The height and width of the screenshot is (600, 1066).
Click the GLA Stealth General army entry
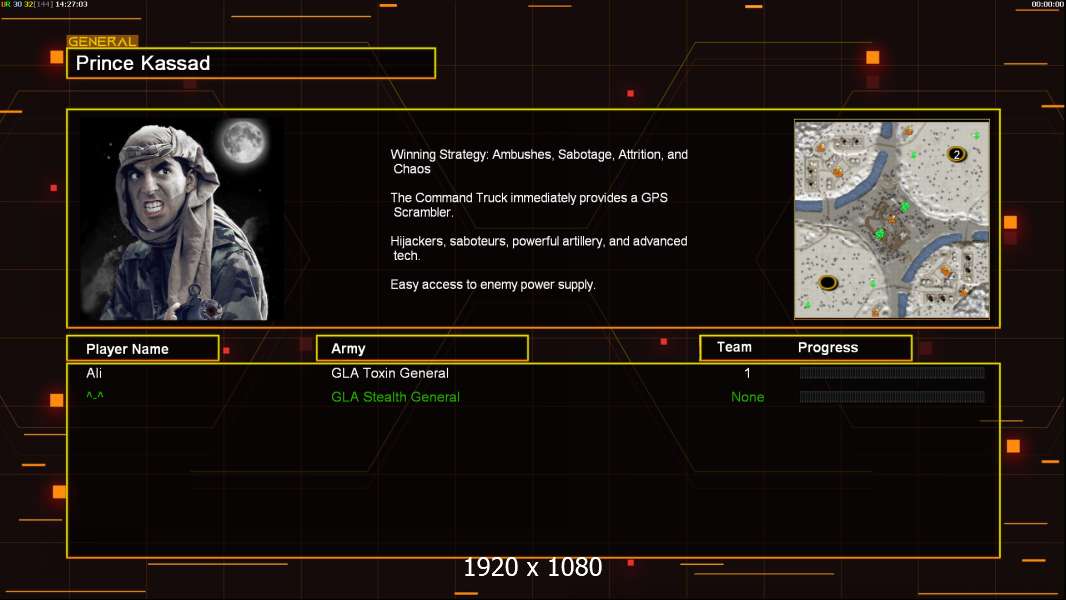pos(395,397)
